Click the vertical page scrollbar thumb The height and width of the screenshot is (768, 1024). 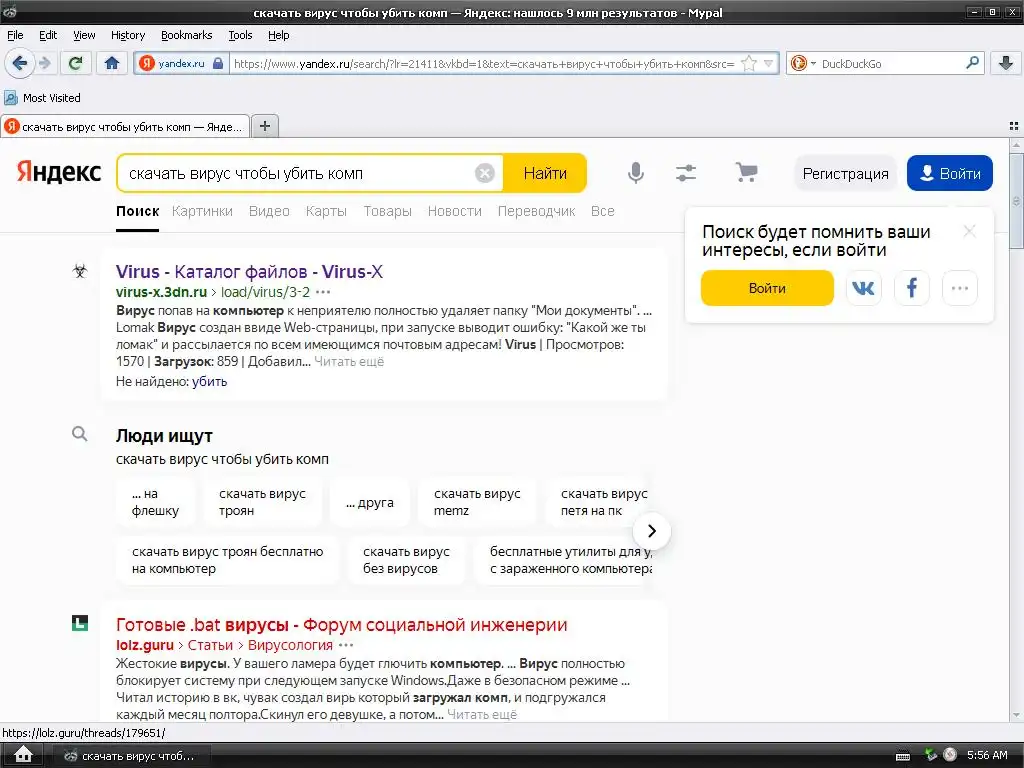point(1016,200)
